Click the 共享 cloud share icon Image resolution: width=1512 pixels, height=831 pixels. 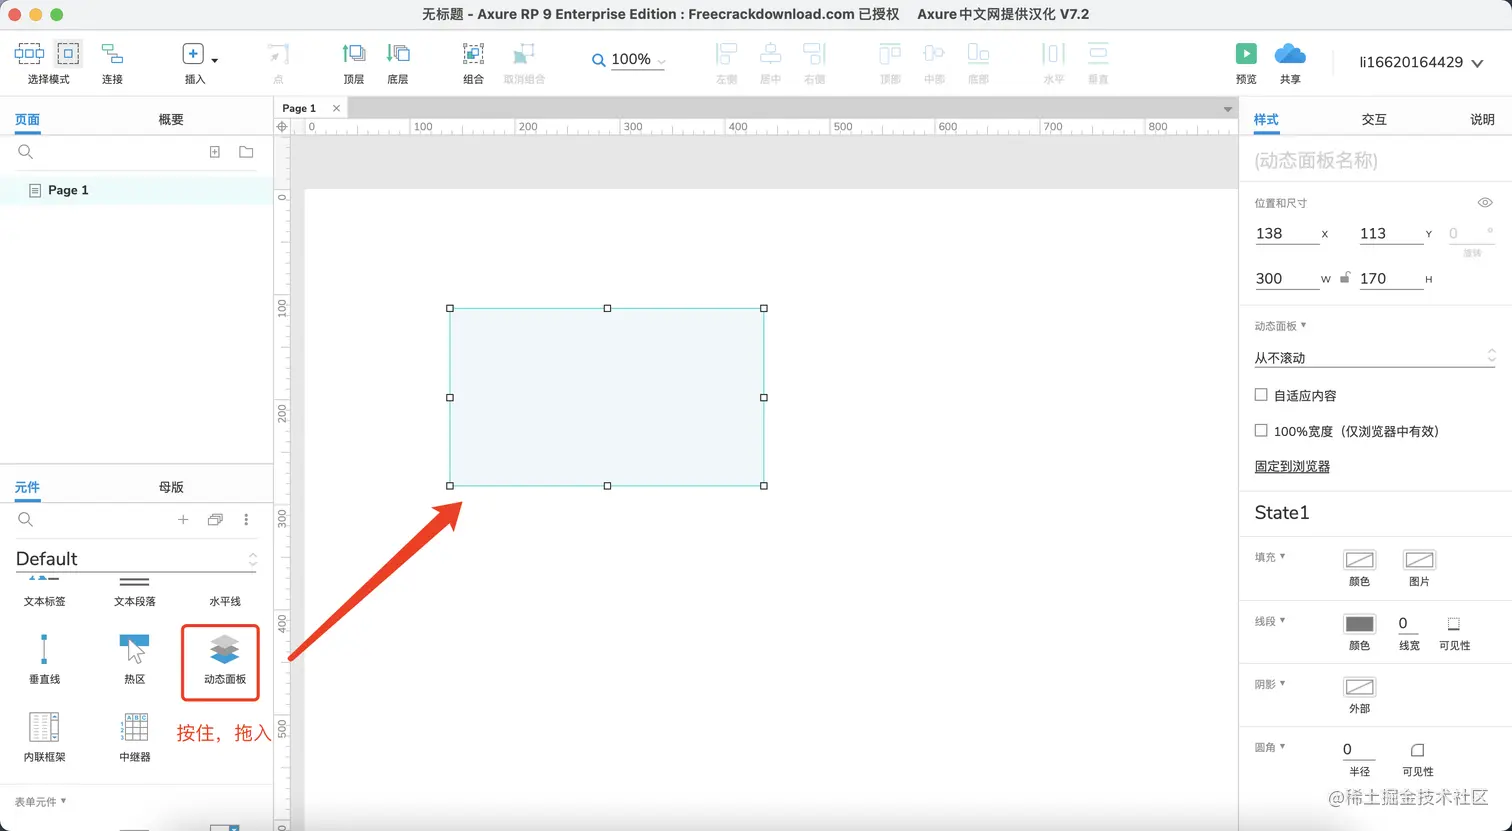1290,54
